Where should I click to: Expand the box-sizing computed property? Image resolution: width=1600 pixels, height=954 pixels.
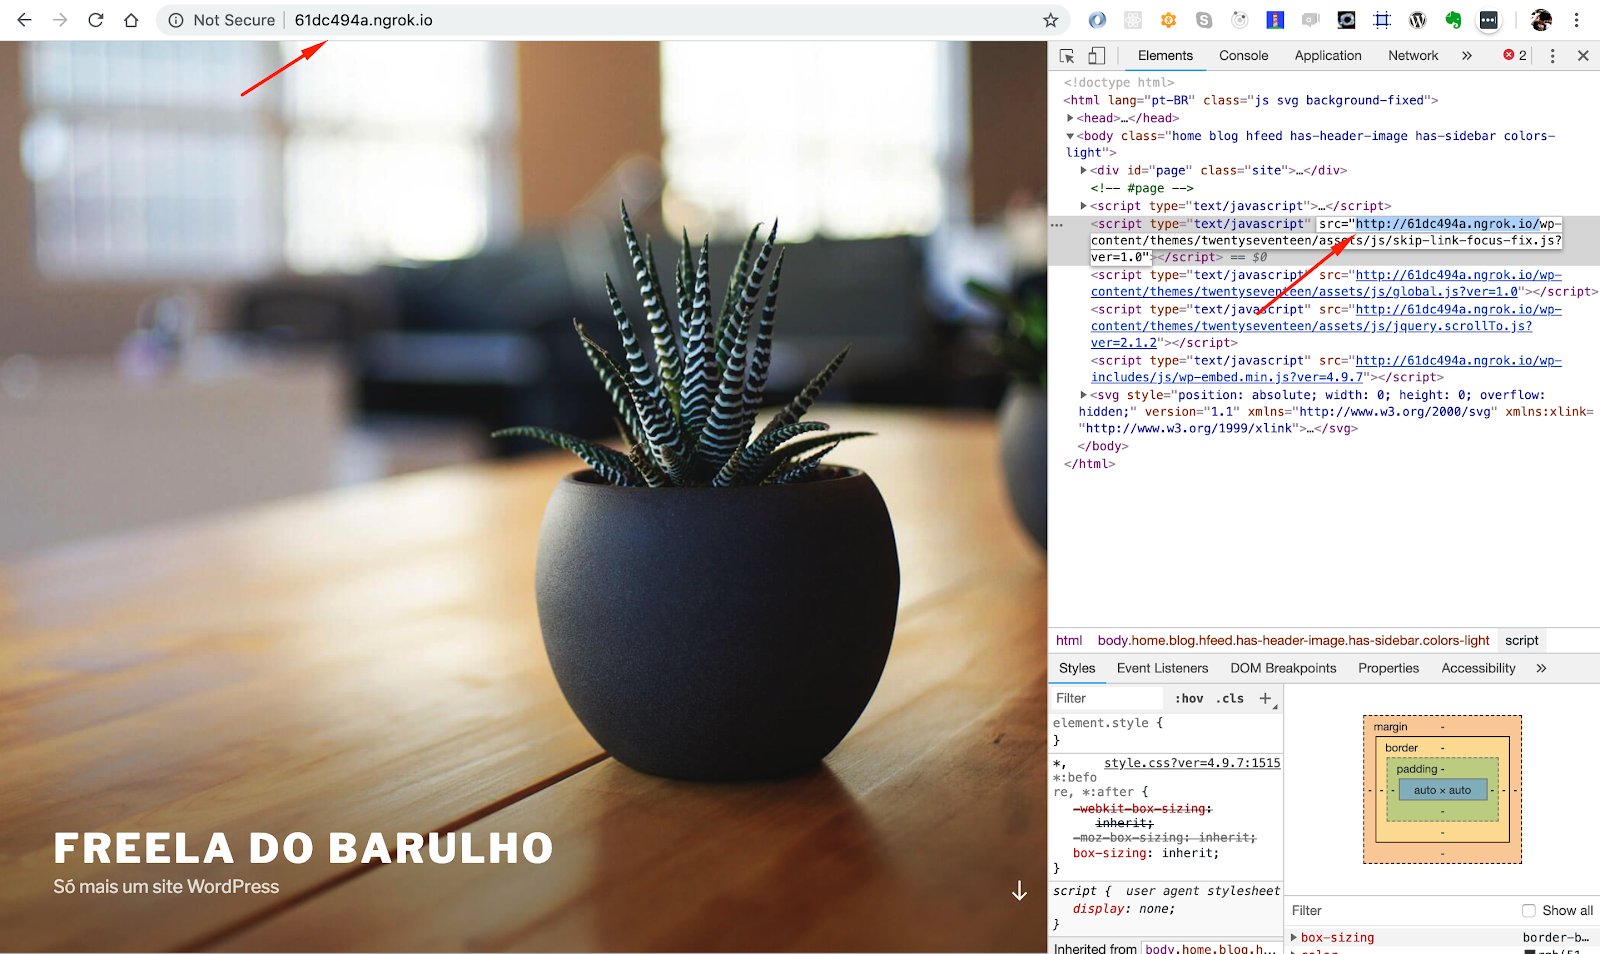pos(1294,937)
